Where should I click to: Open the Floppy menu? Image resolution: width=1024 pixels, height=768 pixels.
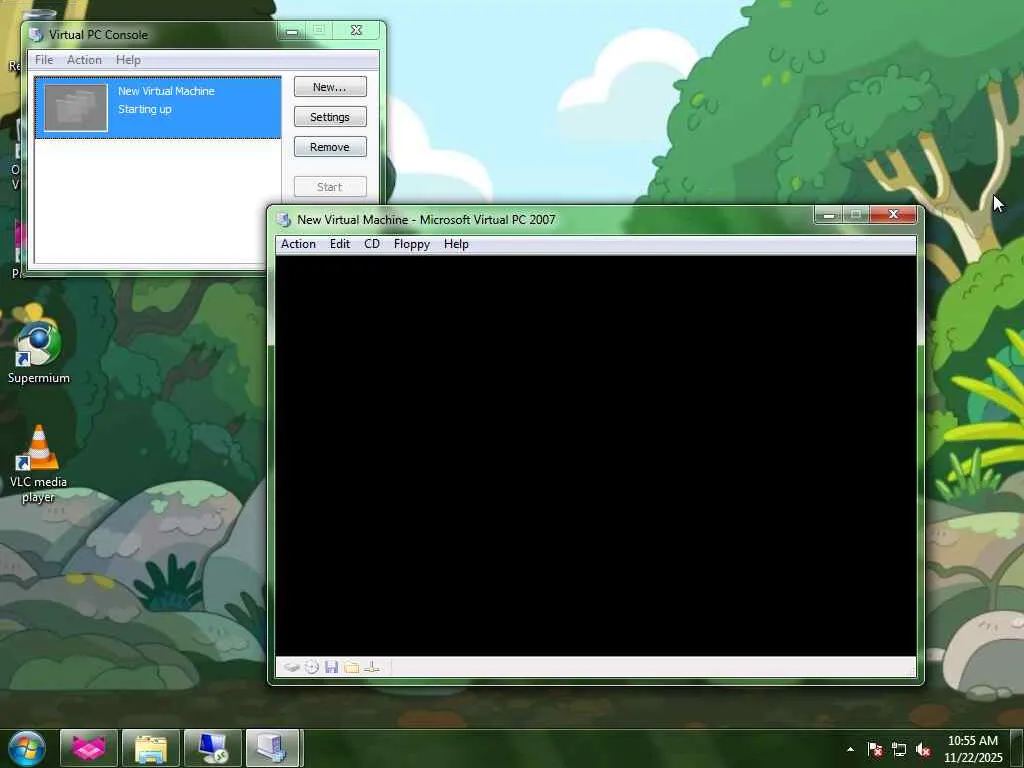(x=411, y=244)
